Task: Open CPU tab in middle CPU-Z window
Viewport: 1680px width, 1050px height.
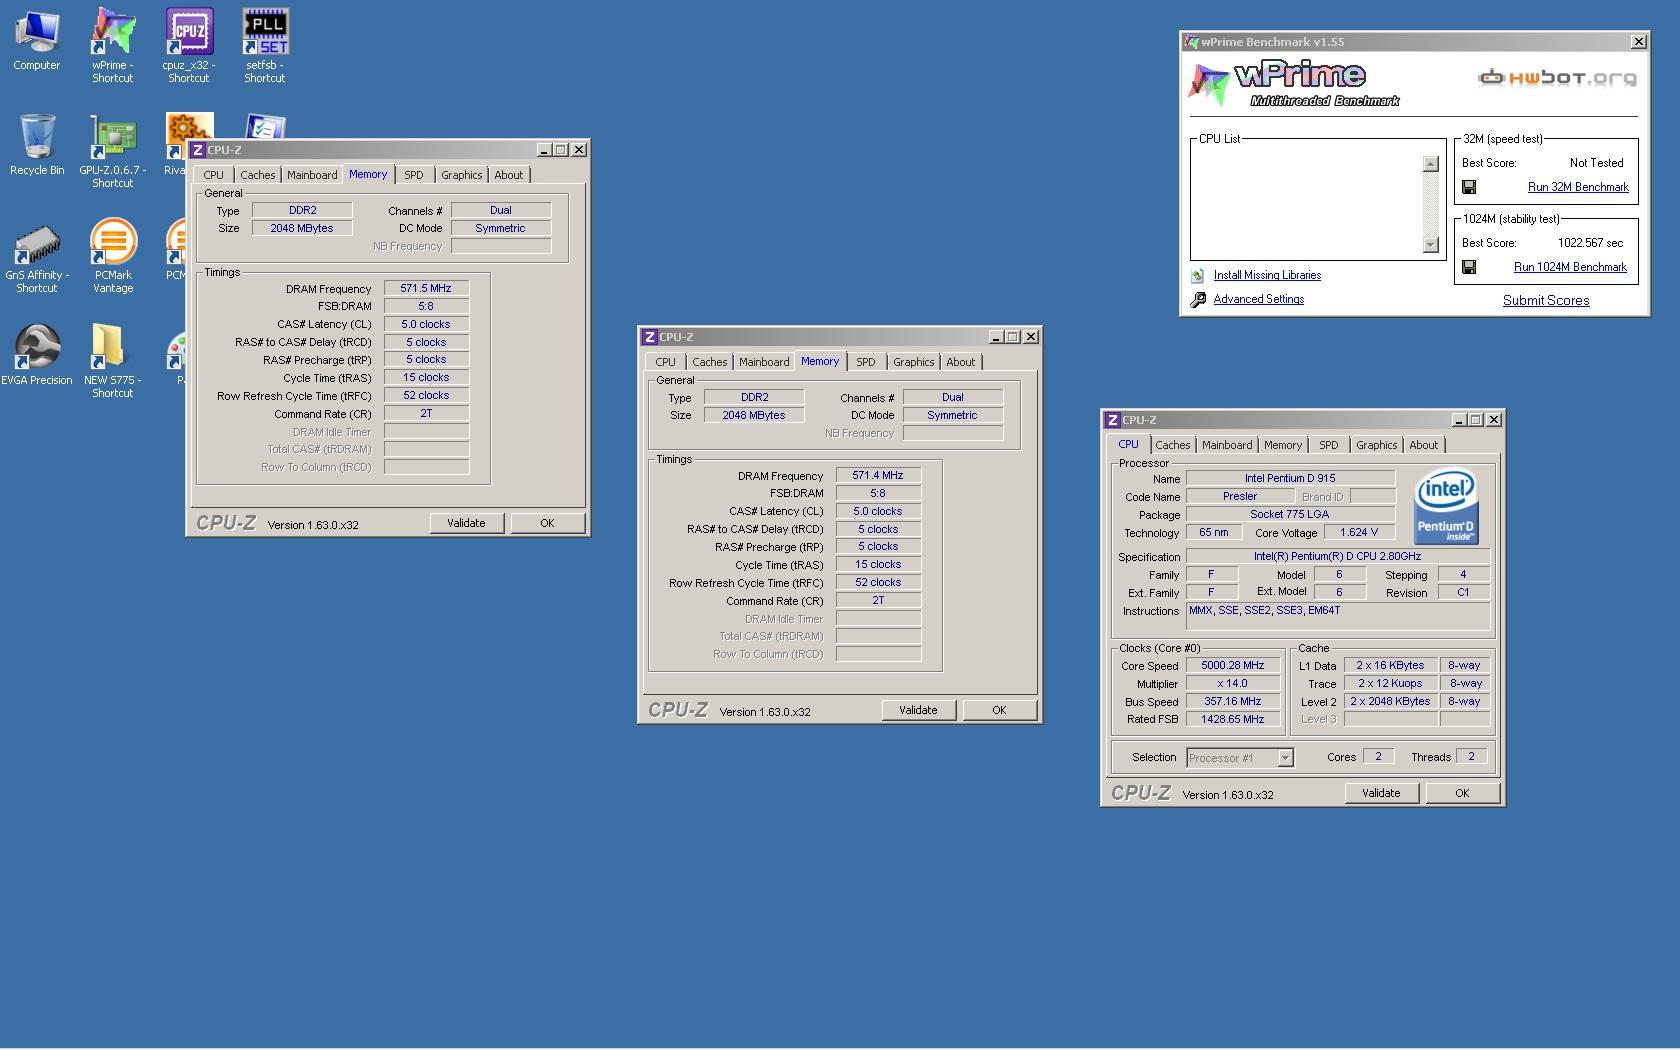Action: pos(666,362)
